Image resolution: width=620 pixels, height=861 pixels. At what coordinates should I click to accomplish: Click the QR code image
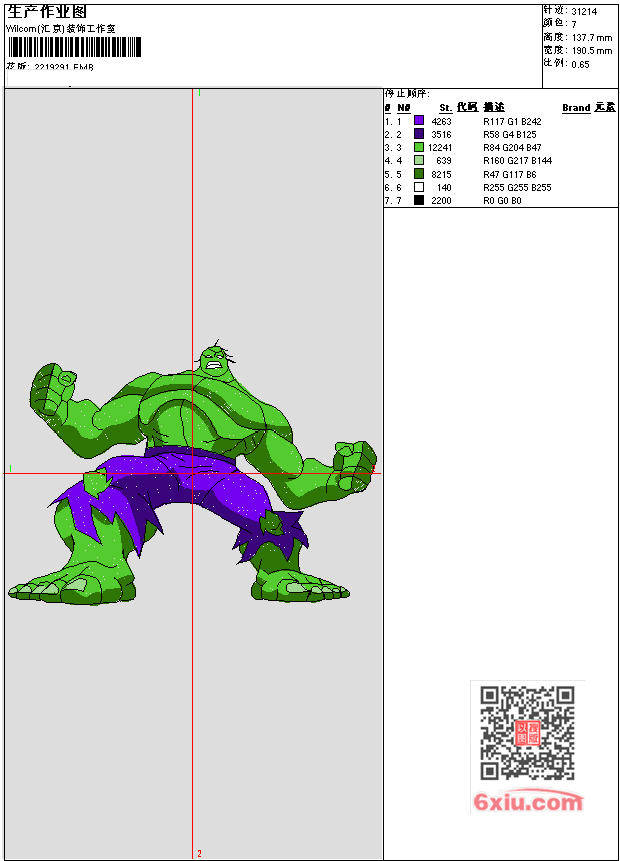pyautogui.click(x=527, y=733)
